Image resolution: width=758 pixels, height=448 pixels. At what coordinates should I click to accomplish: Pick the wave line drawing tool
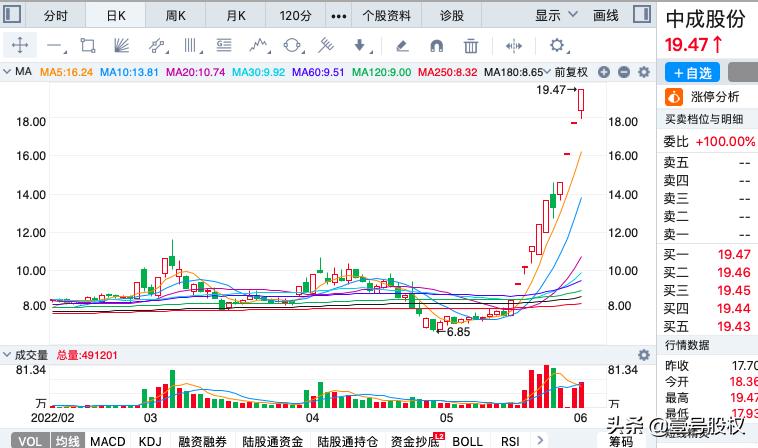(259, 45)
